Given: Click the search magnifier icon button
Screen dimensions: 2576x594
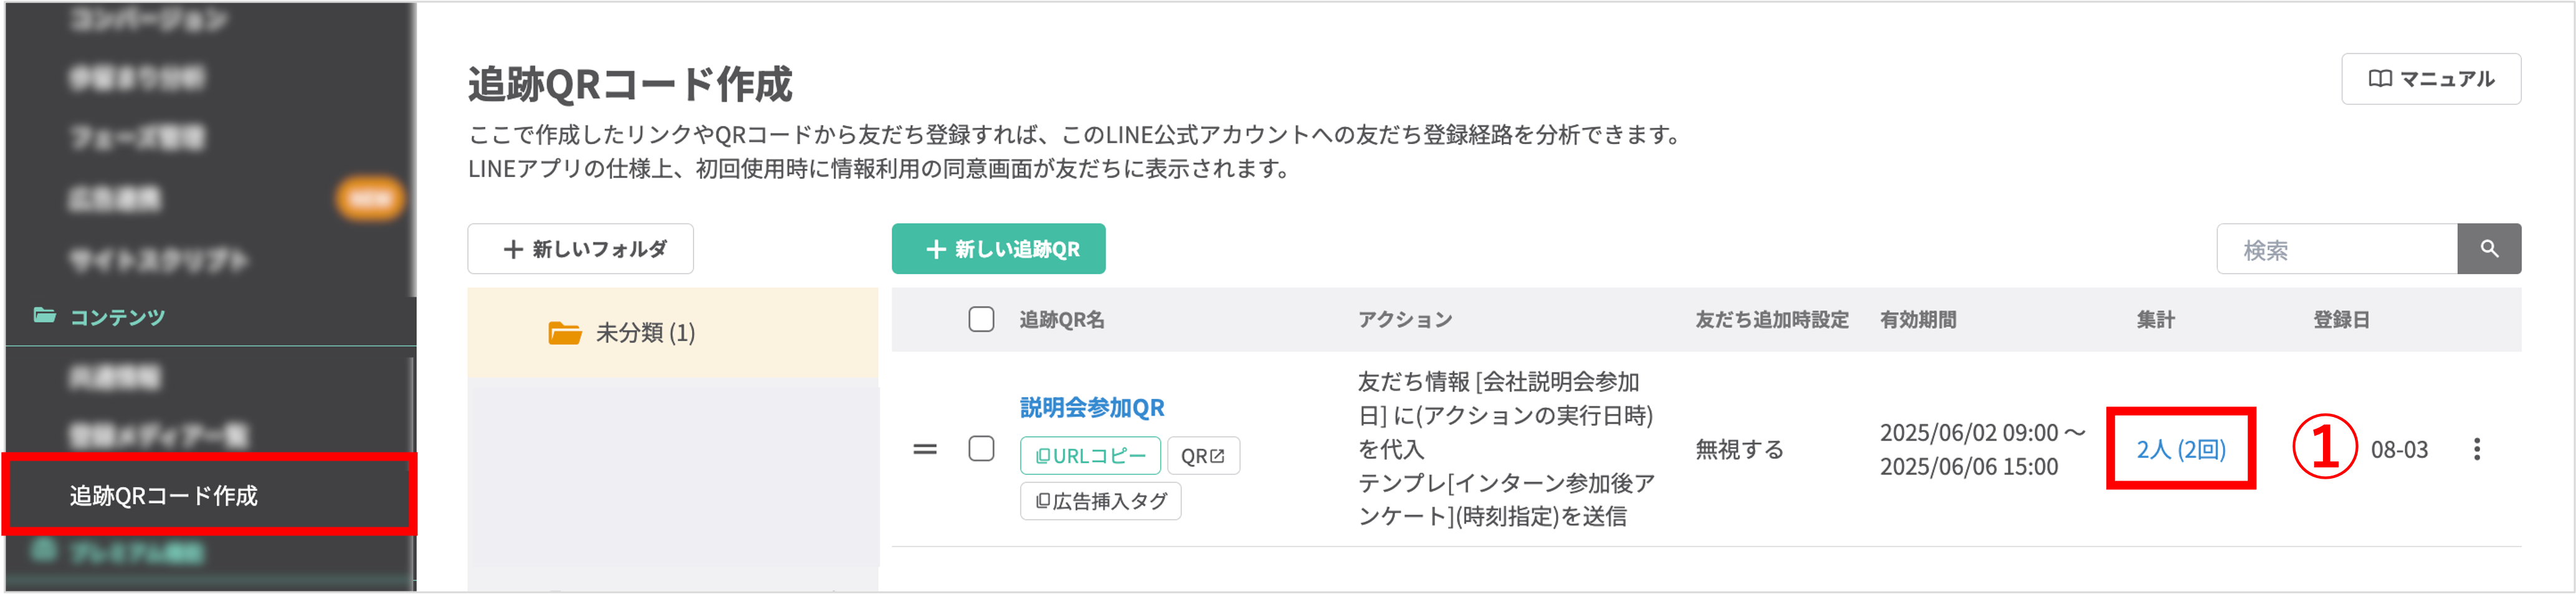Looking at the screenshot, I should pyautogui.click(x=2488, y=249).
